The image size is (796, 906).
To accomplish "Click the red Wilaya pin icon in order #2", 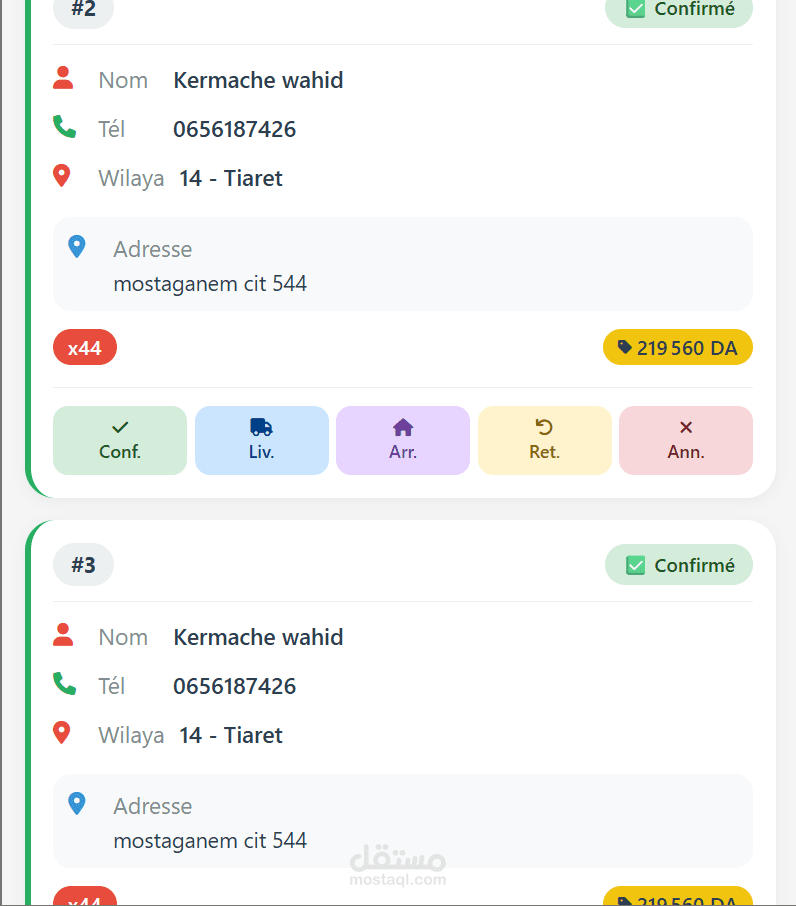I will click(x=62, y=176).
